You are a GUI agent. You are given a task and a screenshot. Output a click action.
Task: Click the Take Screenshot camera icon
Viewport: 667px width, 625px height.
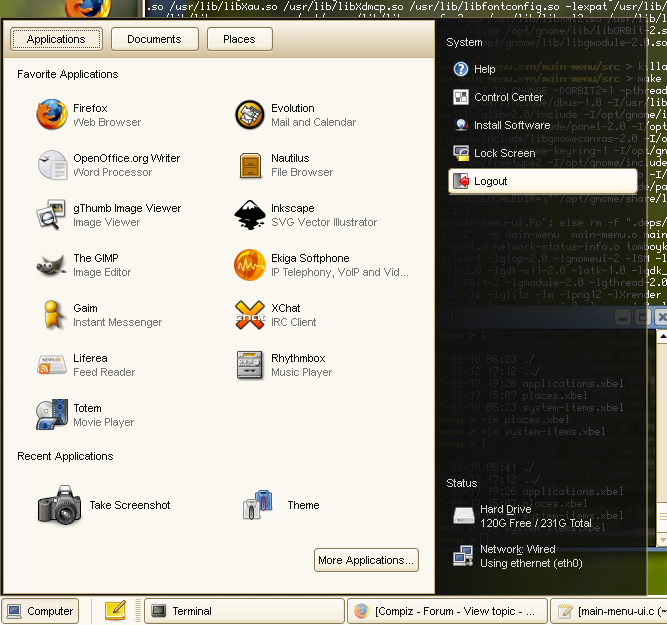(59, 505)
